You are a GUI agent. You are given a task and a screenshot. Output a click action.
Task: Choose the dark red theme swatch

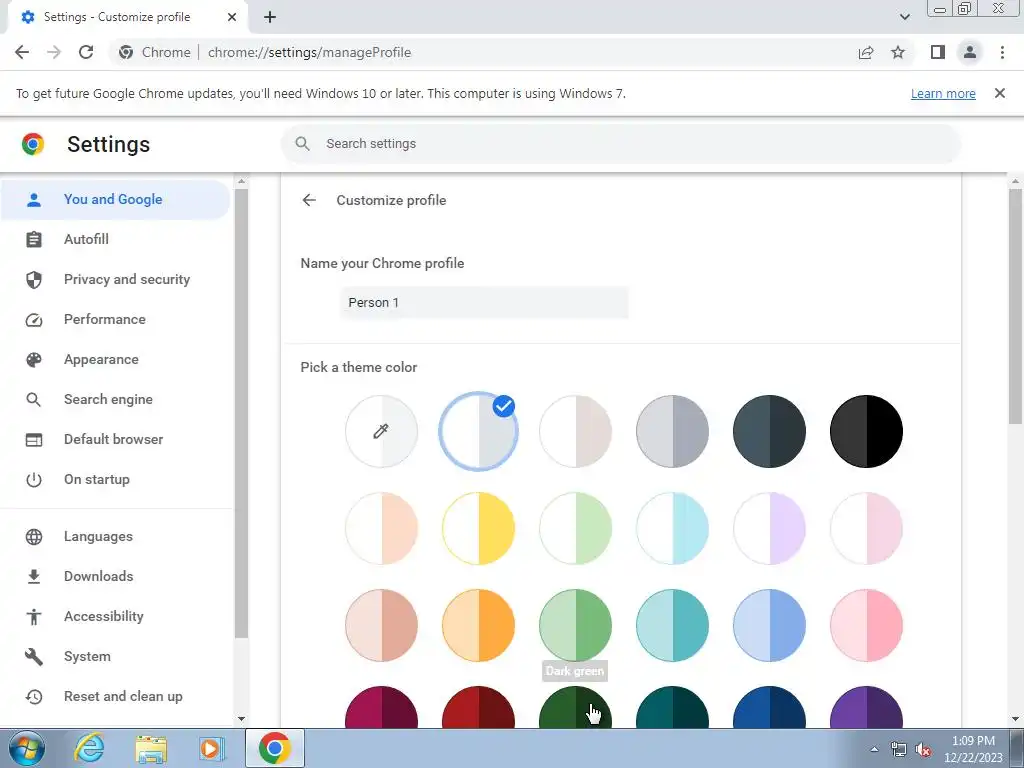click(x=479, y=708)
